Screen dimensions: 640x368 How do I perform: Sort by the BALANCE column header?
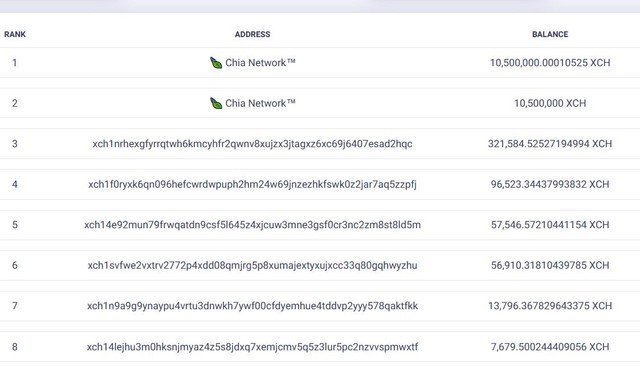550,34
